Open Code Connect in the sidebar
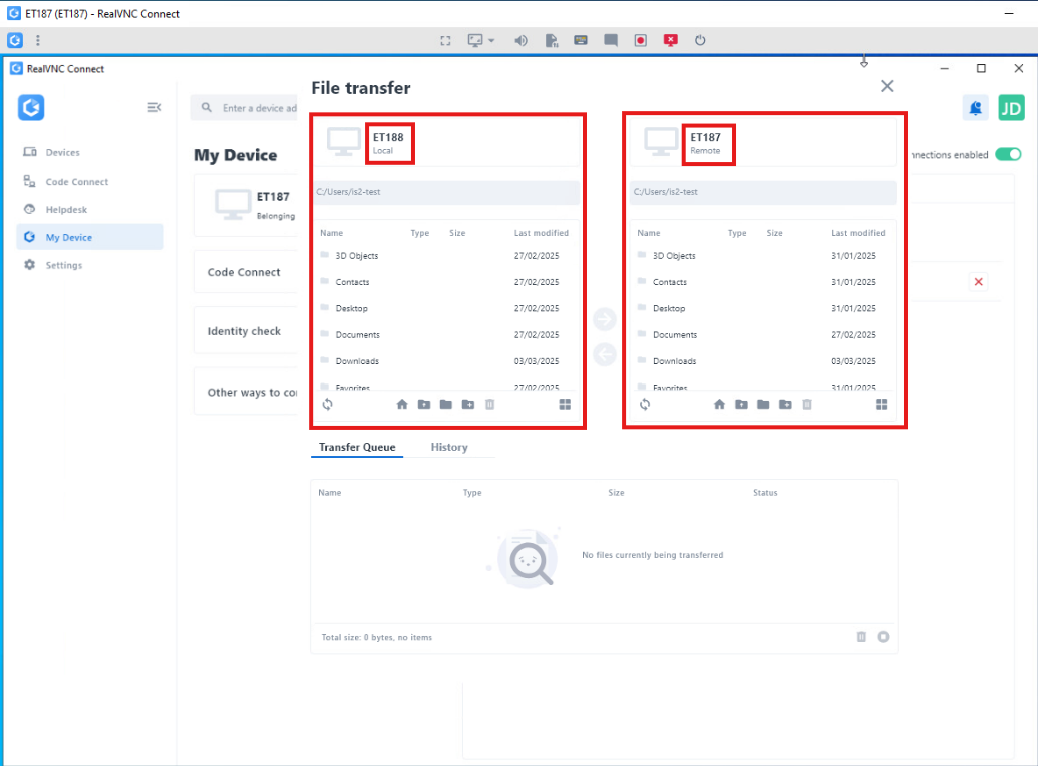The image size is (1038, 766). 89,181
